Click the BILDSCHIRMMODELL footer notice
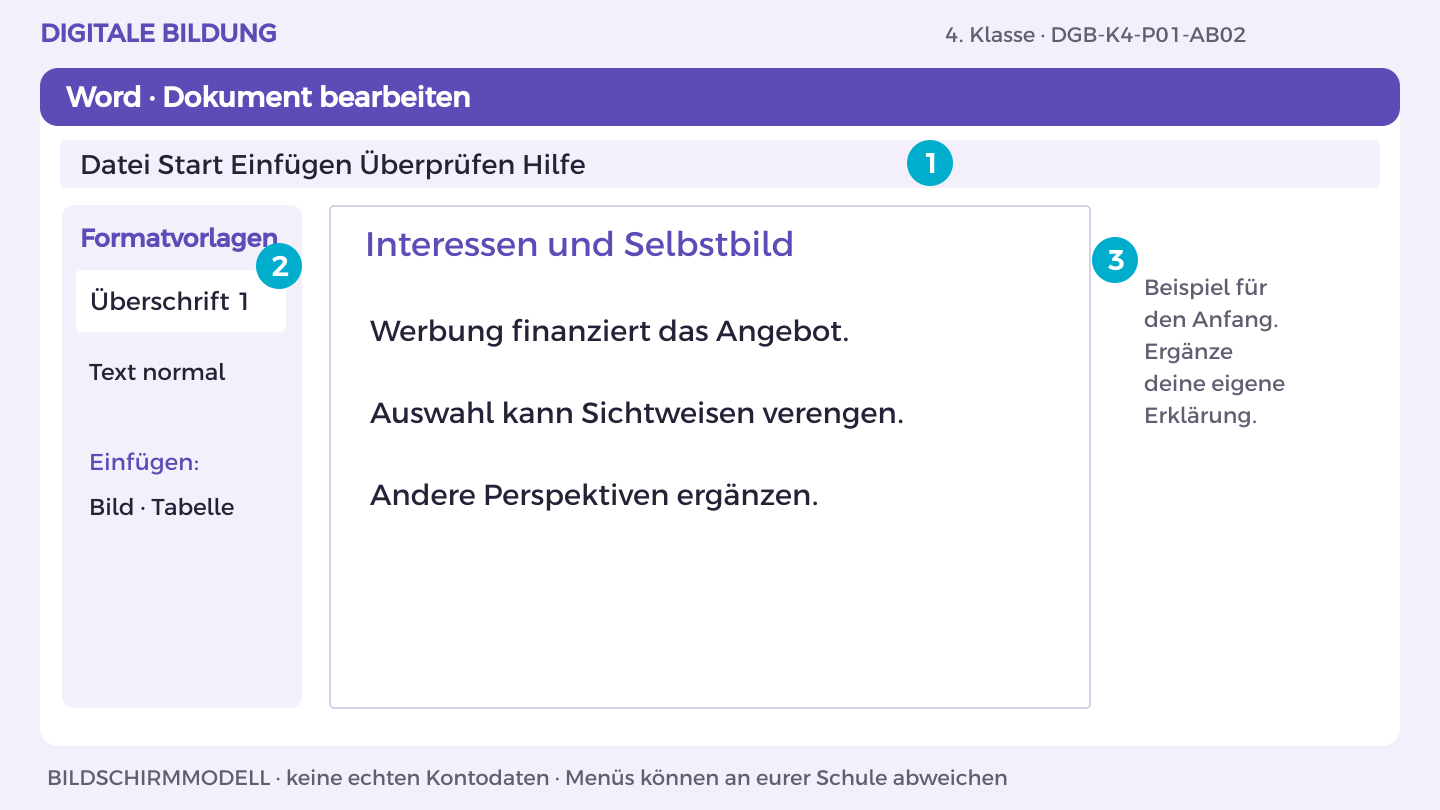Image resolution: width=1440 pixels, height=810 pixels. tap(527, 777)
